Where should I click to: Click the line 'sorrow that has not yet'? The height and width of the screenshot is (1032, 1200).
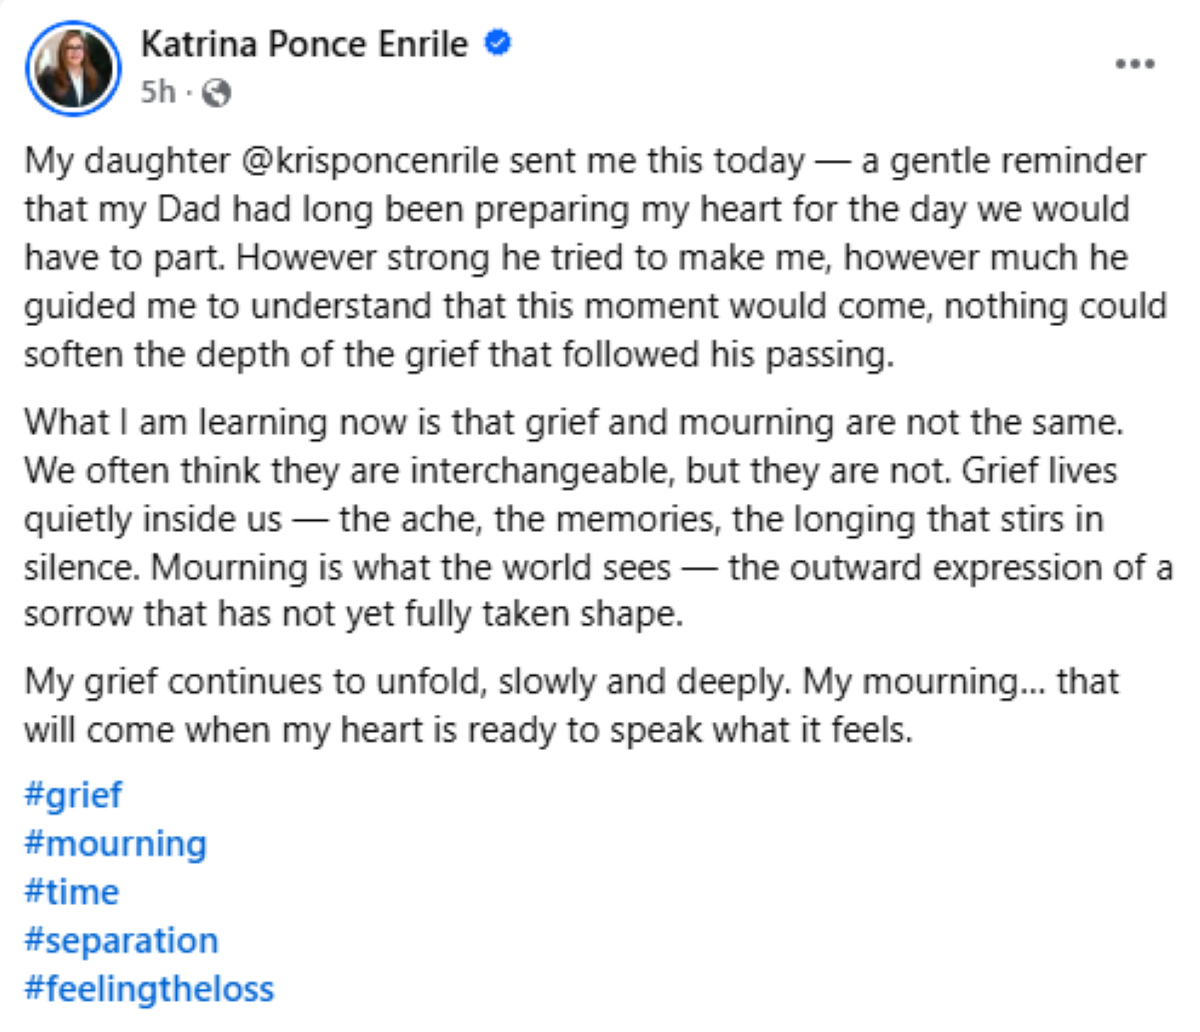[x=353, y=613]
